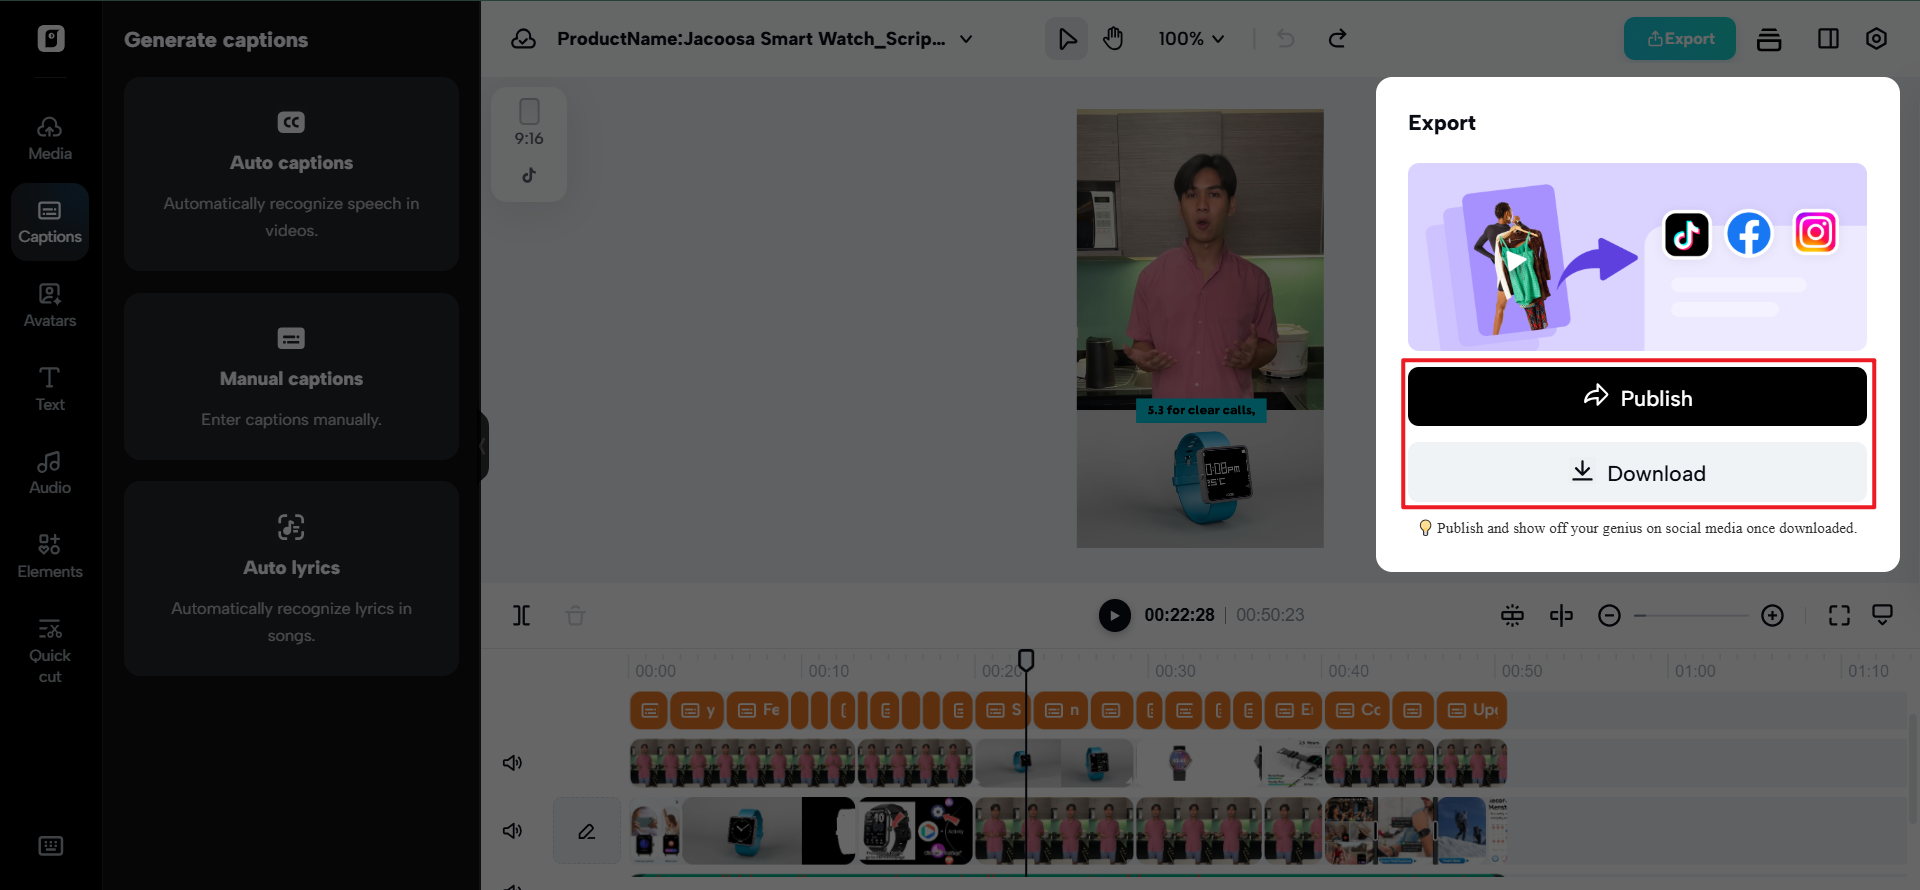The width and height of the screenshot is (1920, 890).
Task: Click the Publish button
Action: tap(1637, 397)
